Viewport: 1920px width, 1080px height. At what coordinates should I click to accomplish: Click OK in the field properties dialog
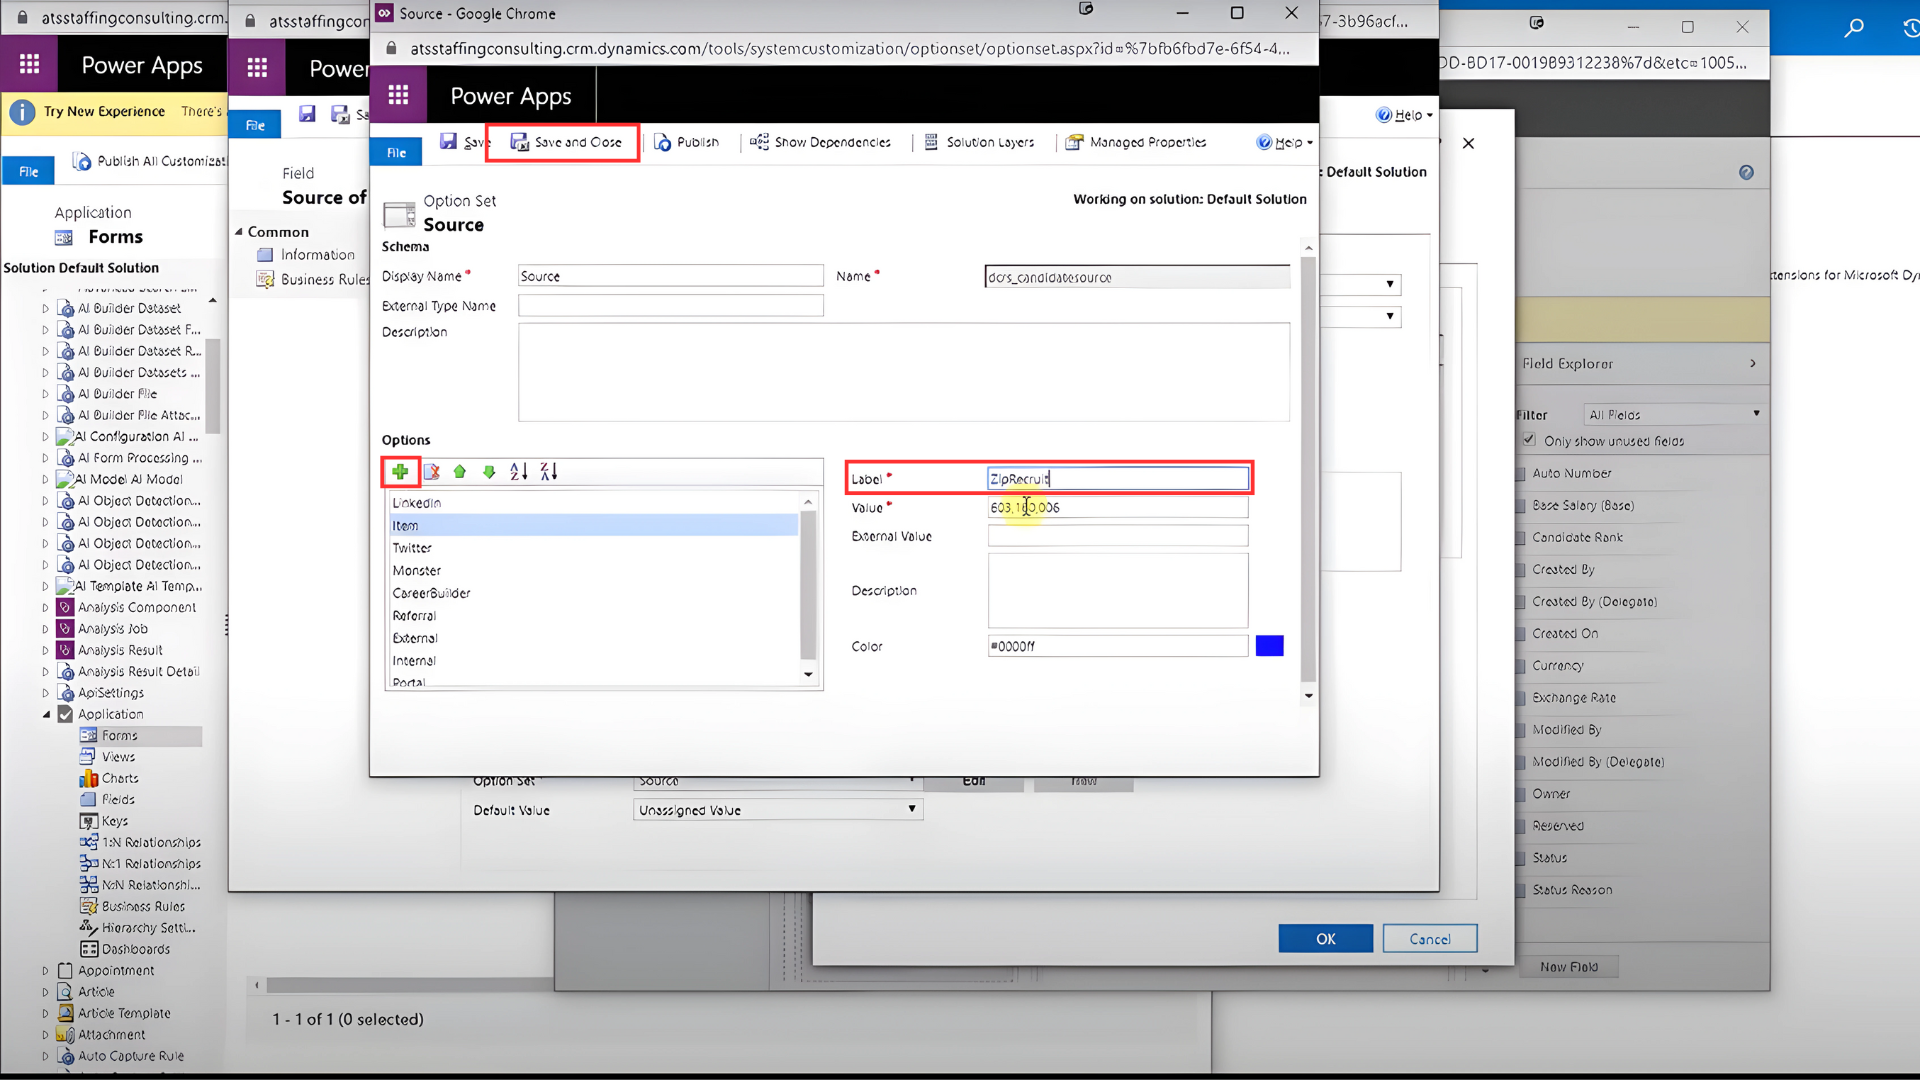tap(1326, 939)
